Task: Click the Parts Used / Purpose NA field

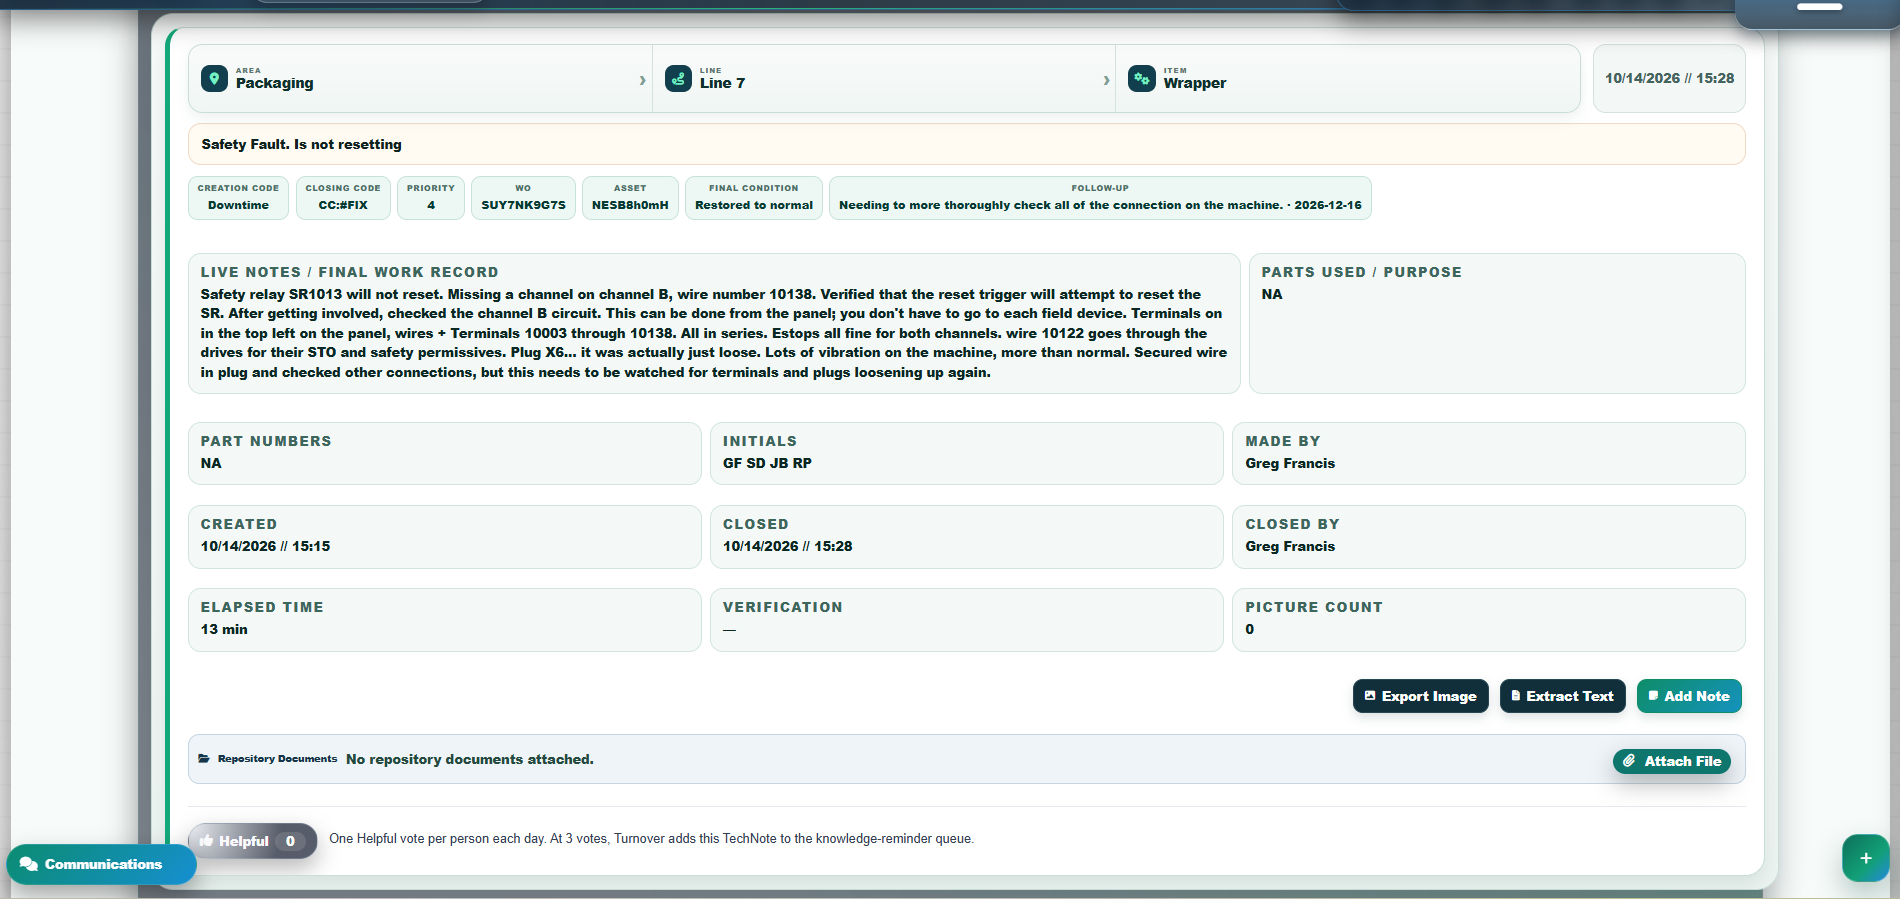Action: click(1497, 323)
